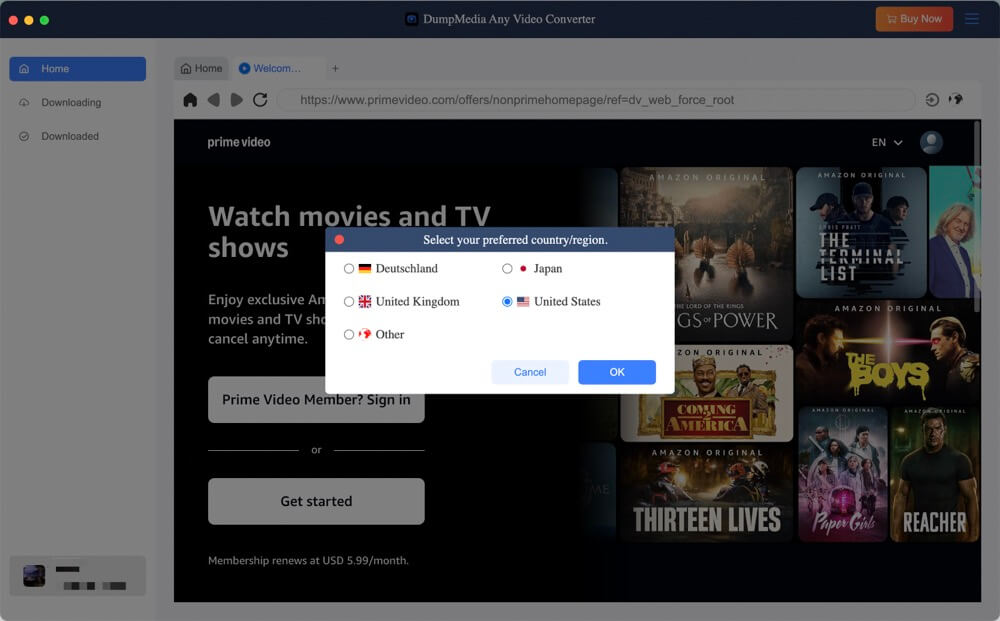
Task: Open the hamburger menu in title bar
Action: tap(972, 19)
